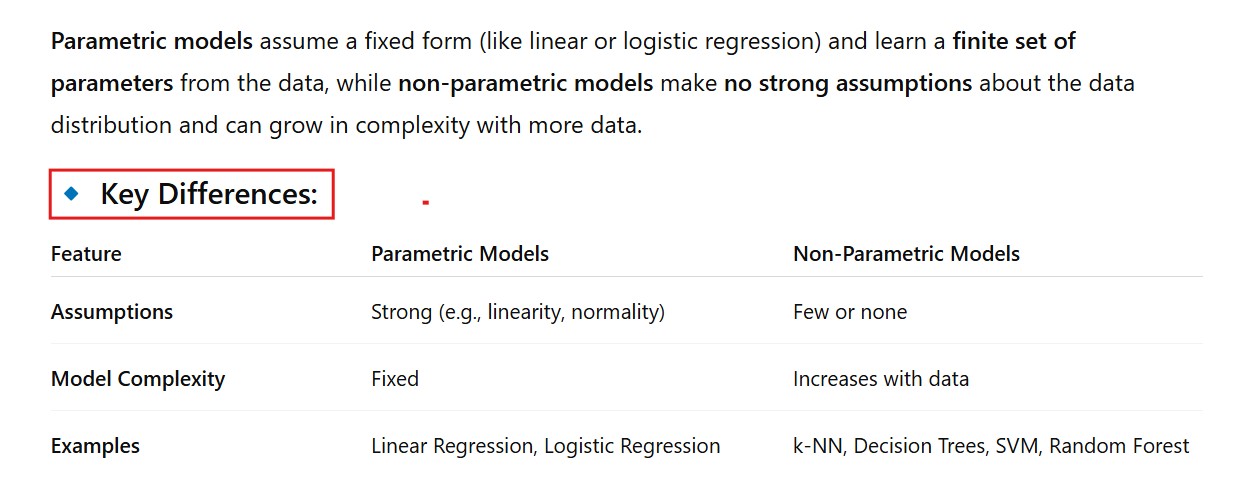The image size is (1255, 503).
Task: Click the Few or none cell
Action: (850, 312)
